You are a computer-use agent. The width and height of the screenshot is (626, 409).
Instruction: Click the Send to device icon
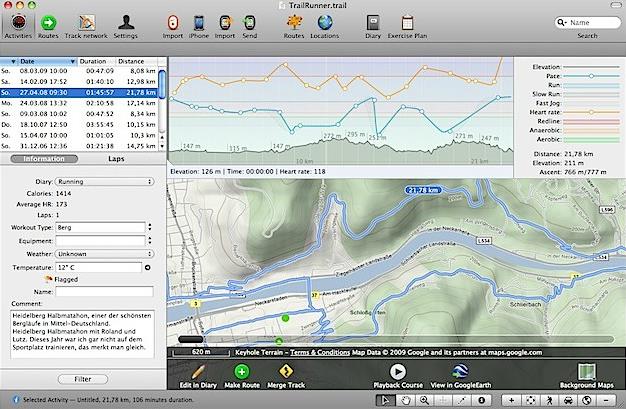[250, 26]
